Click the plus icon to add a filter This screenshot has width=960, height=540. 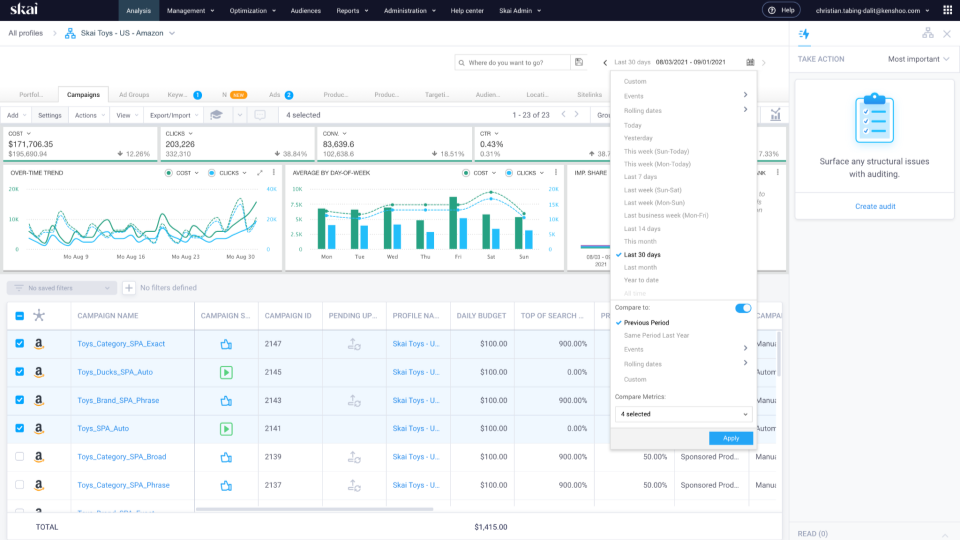129,288
